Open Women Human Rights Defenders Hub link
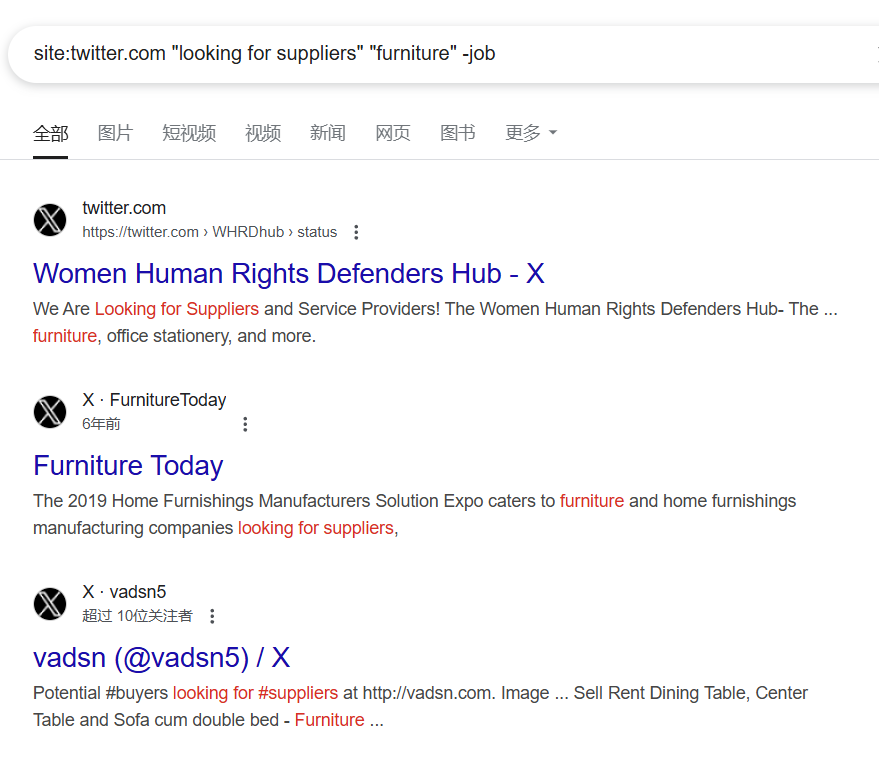This screenshot has width=879, height=777. 289,274
